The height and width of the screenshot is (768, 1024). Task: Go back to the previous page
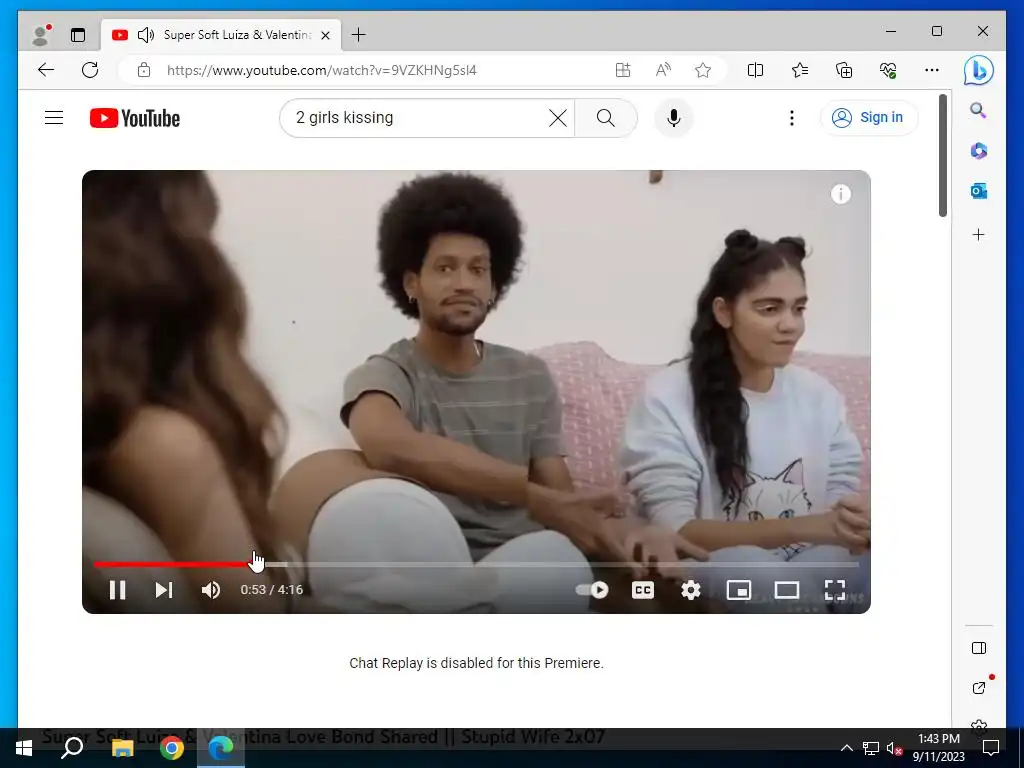[x=46, y=70]
